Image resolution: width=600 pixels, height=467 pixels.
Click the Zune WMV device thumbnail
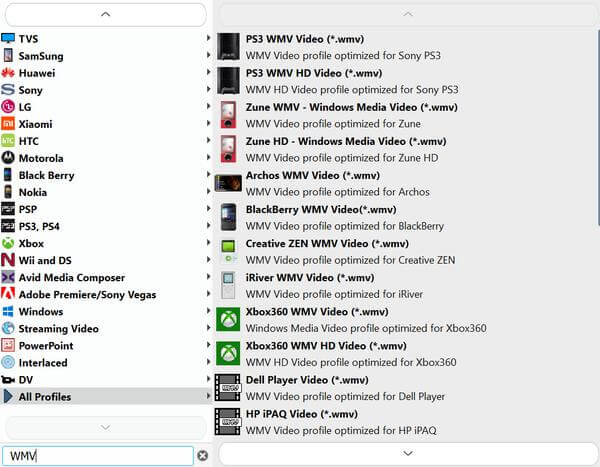point(228,115)
